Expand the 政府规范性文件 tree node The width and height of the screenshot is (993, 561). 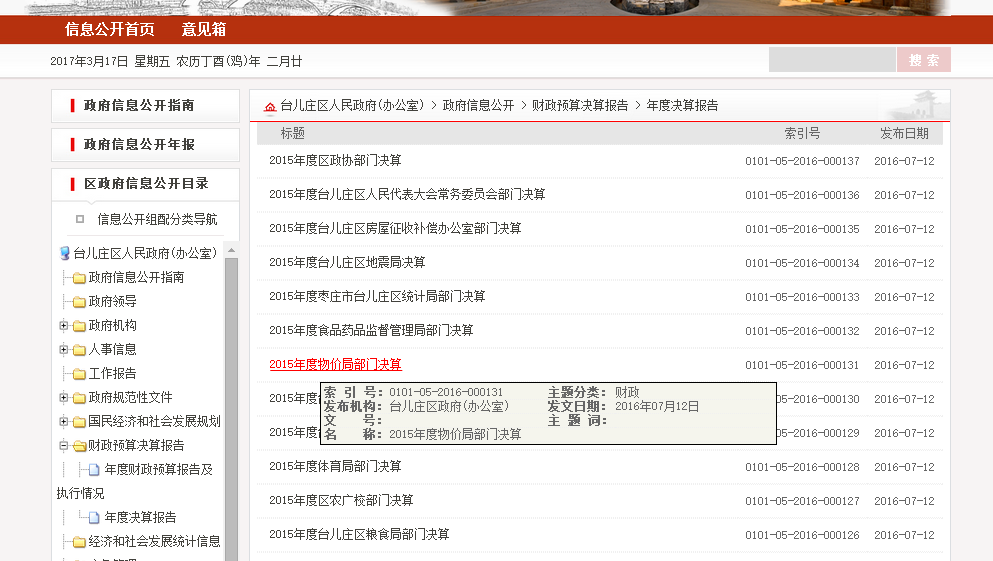tap(64, 398)
